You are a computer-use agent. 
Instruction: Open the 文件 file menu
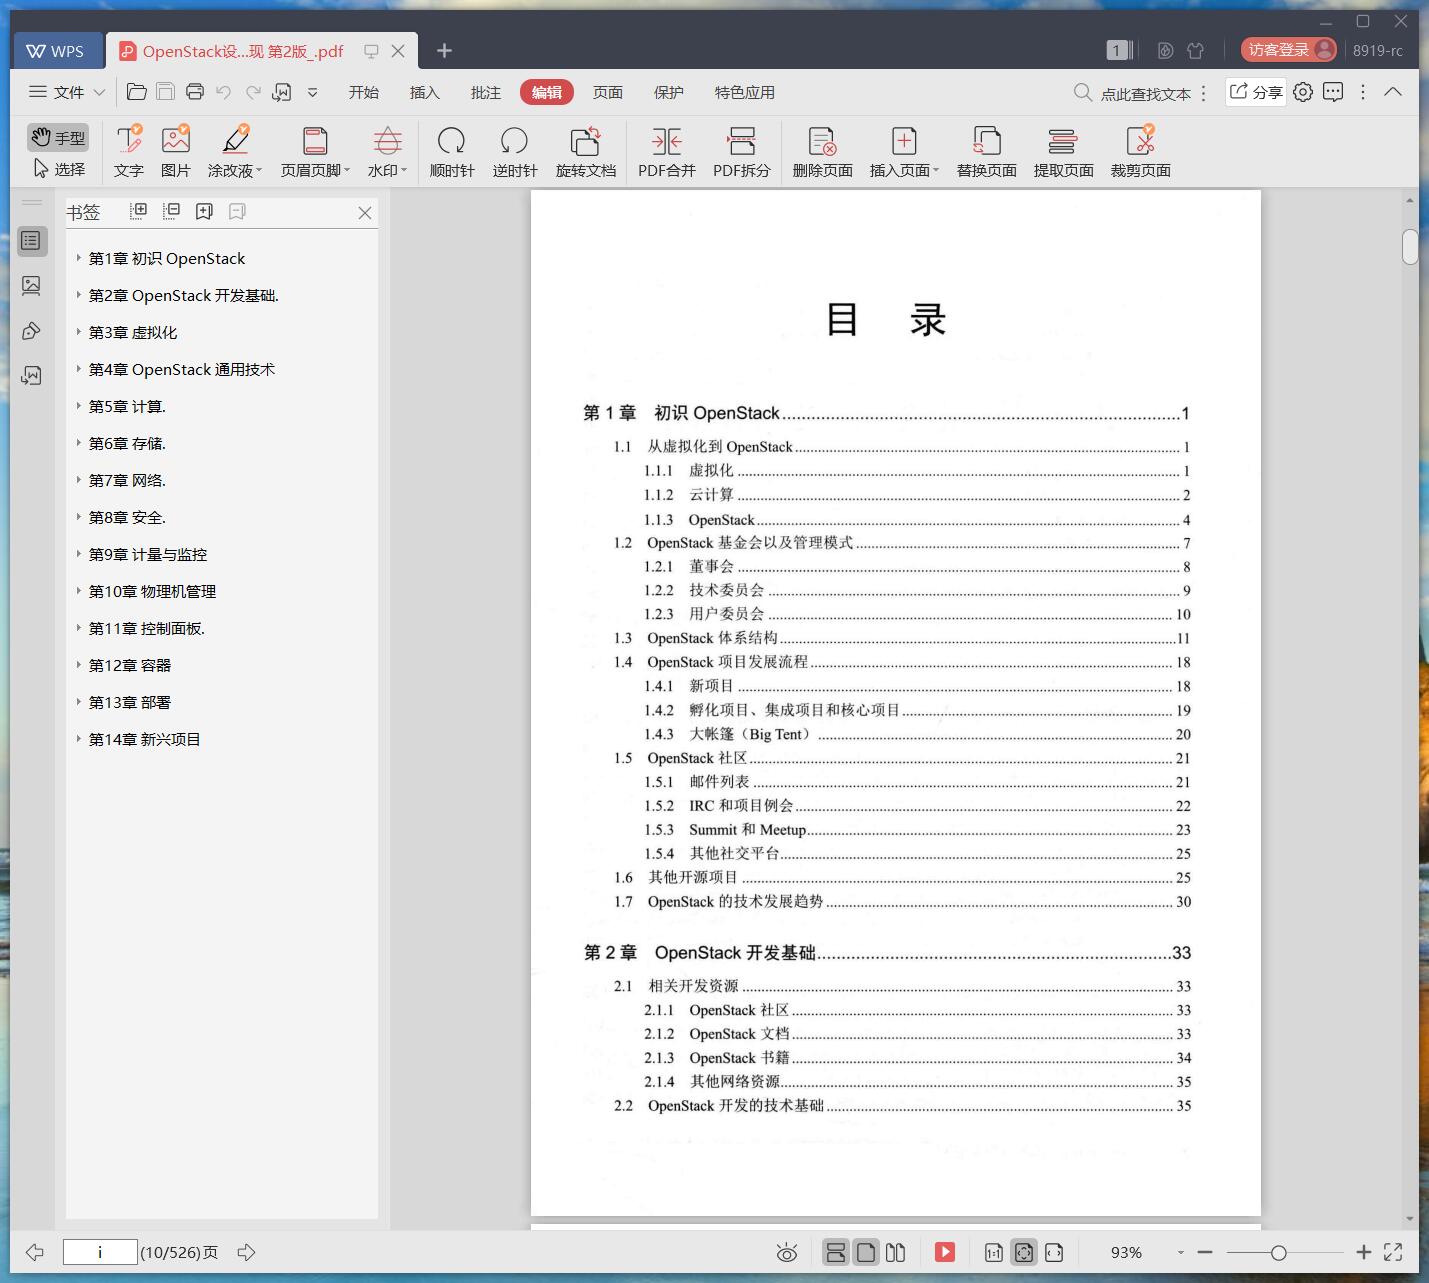(x=67, y=92)
